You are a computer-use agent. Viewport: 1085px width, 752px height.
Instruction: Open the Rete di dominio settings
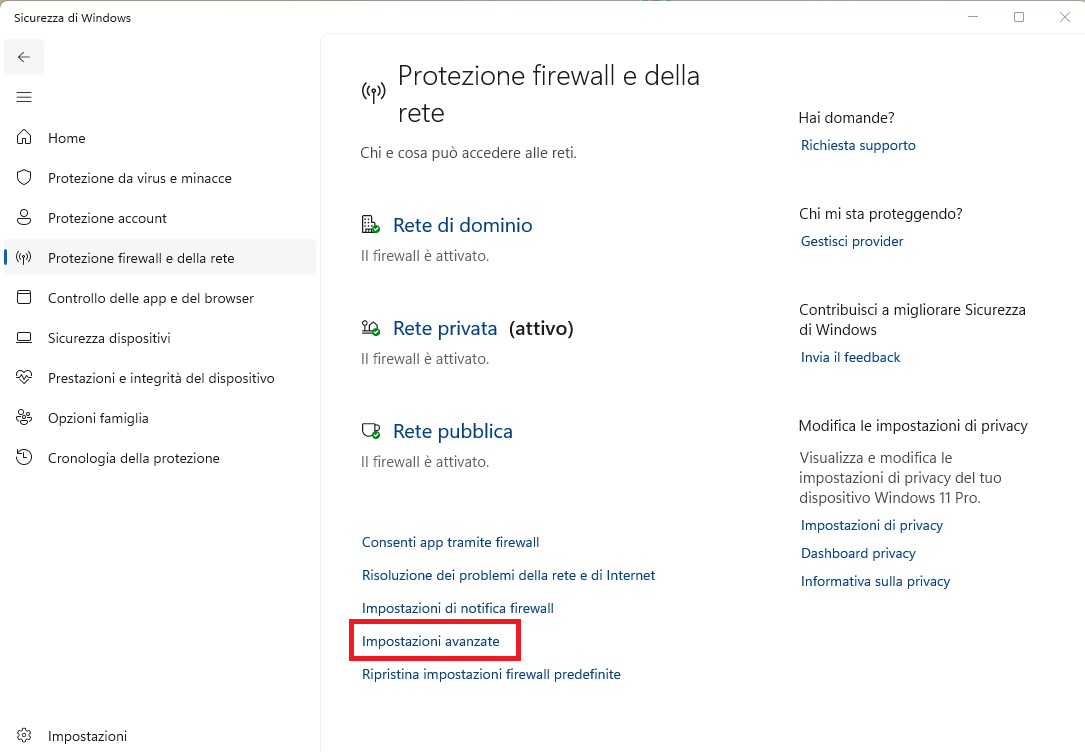pyautogui.click(x=462, y=225)
